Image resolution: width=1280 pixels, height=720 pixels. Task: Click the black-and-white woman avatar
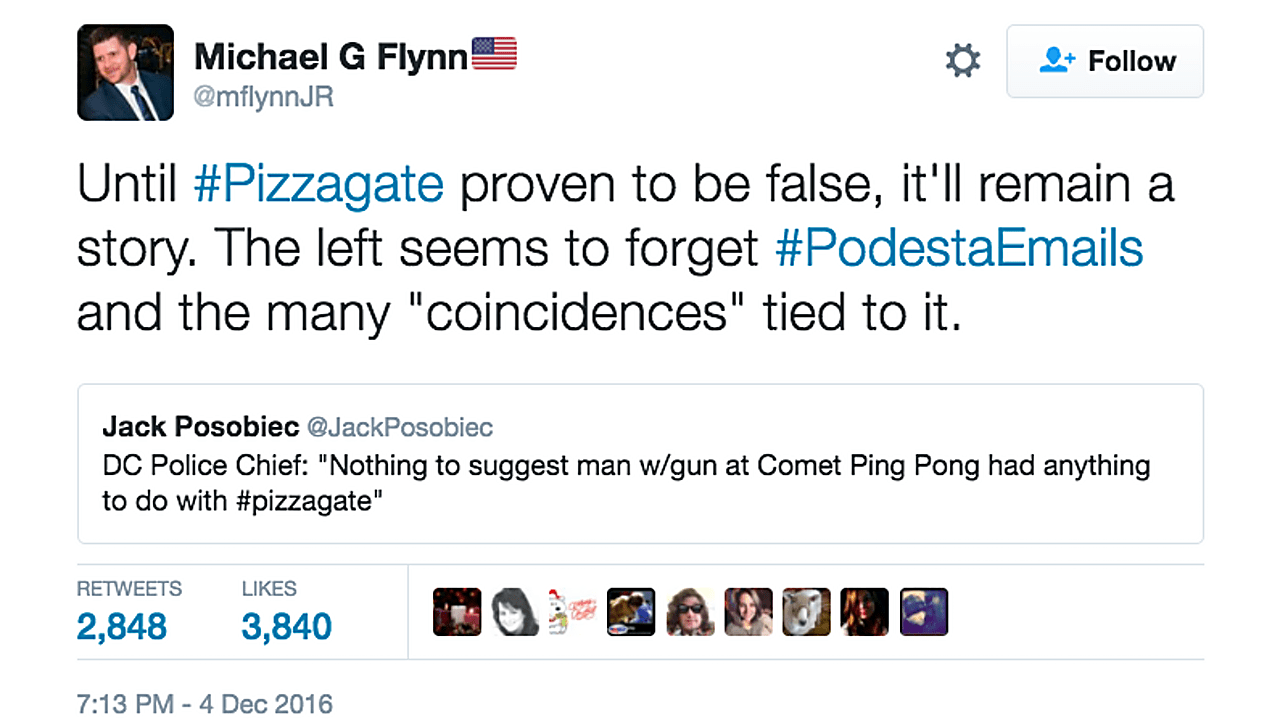point(515,612)
